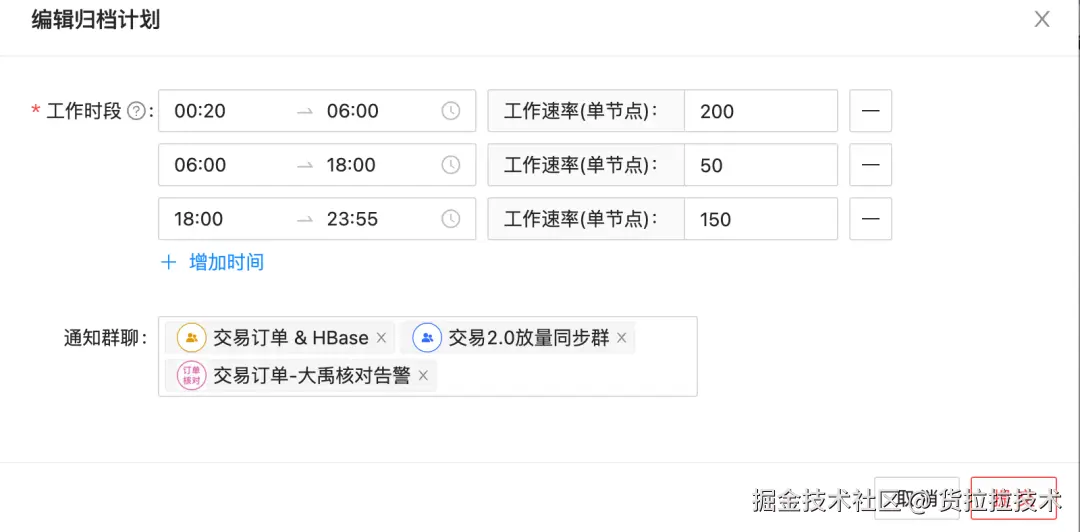
Task: Remove the third time period row
Action: (870, 219)
